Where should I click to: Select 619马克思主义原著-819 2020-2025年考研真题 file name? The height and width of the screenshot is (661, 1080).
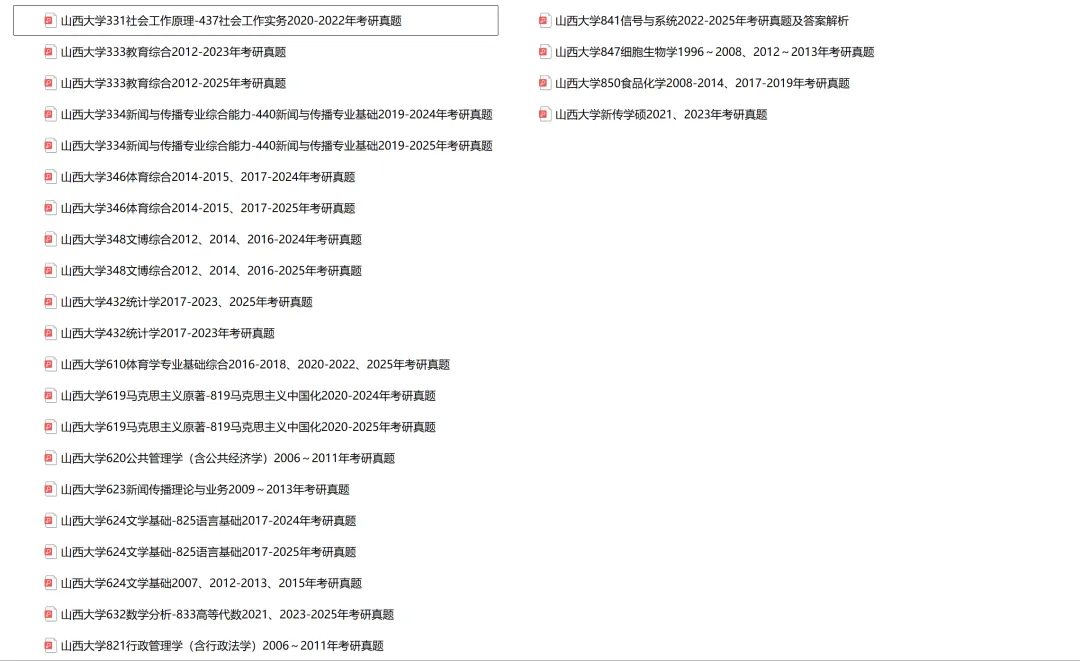click(249, 427)
